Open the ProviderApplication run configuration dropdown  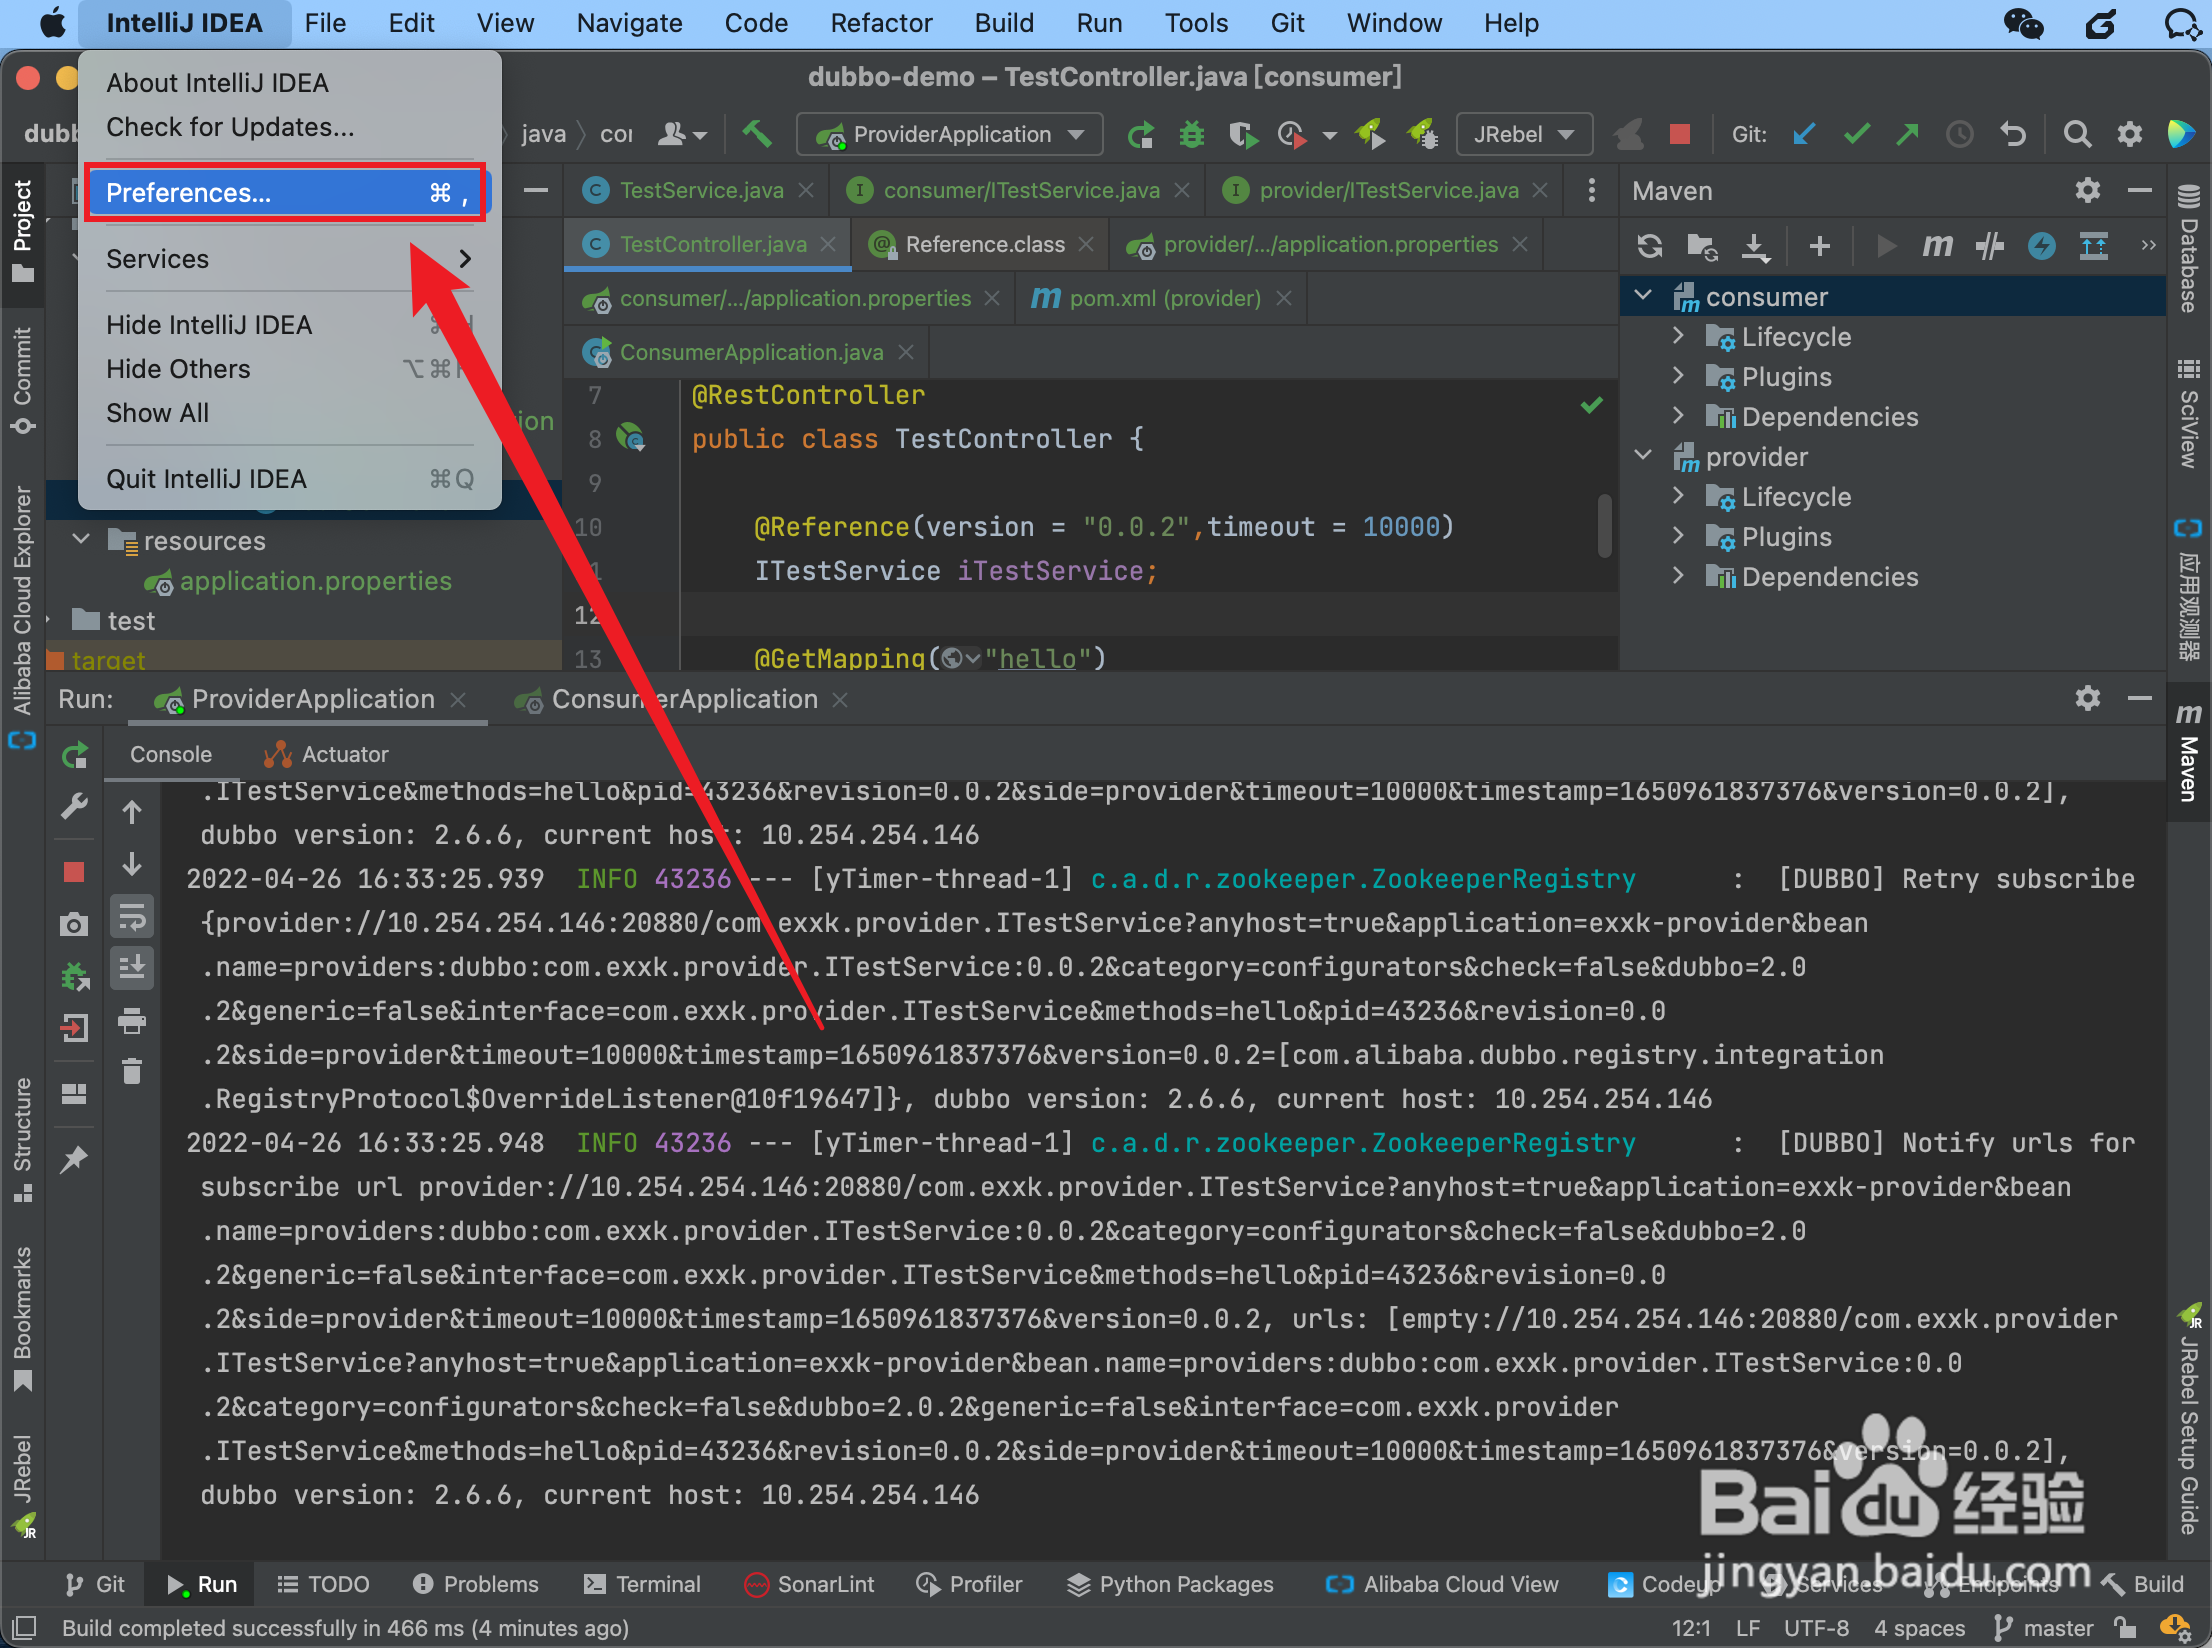point(950,134)
